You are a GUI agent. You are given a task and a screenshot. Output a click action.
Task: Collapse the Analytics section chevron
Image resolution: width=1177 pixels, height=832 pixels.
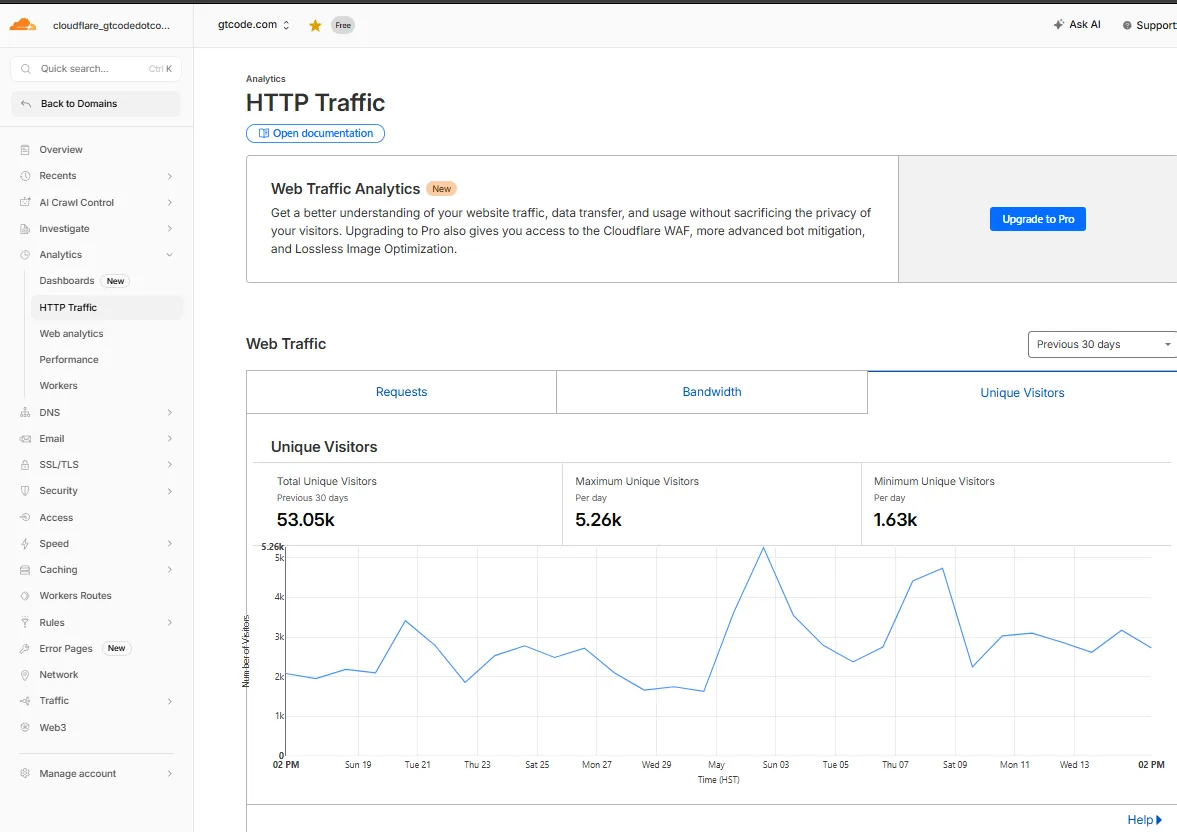click(170, 255)
